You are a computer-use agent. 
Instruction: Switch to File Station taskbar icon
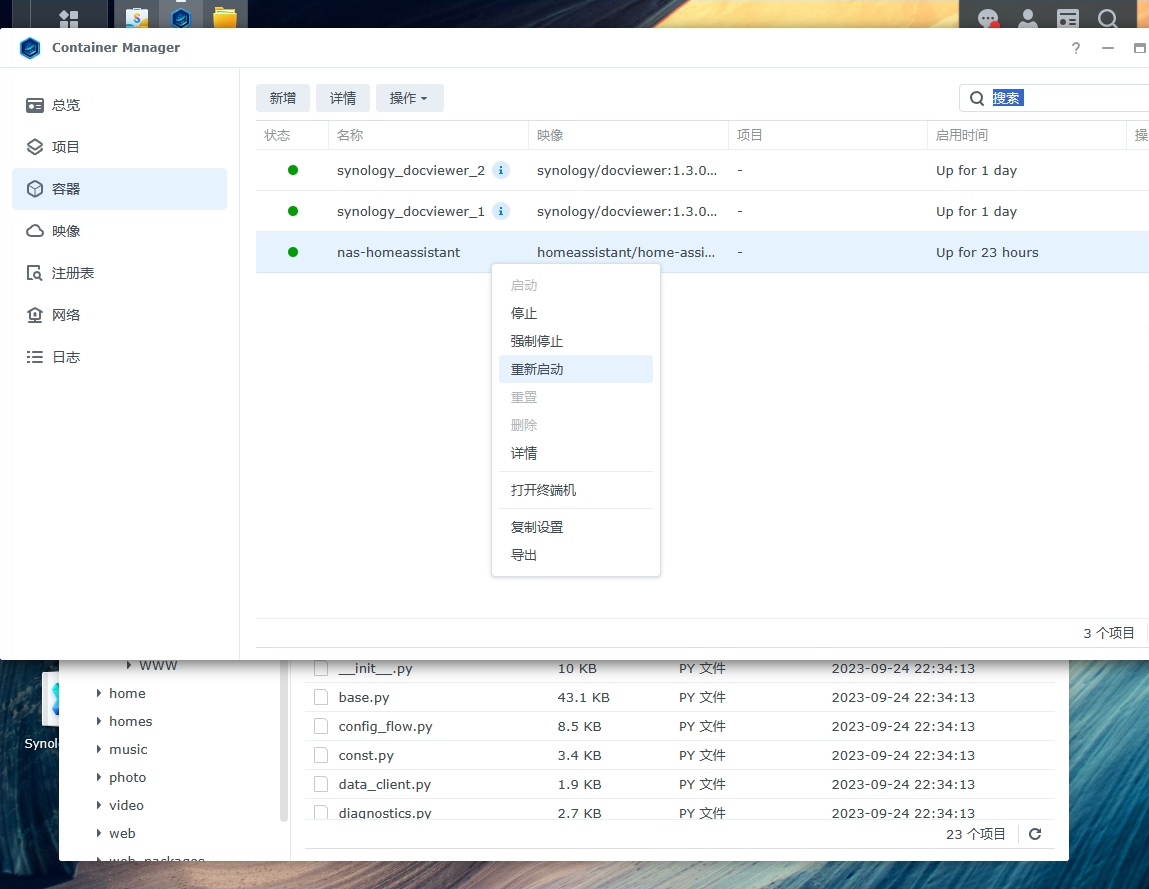tap(225, 16)
